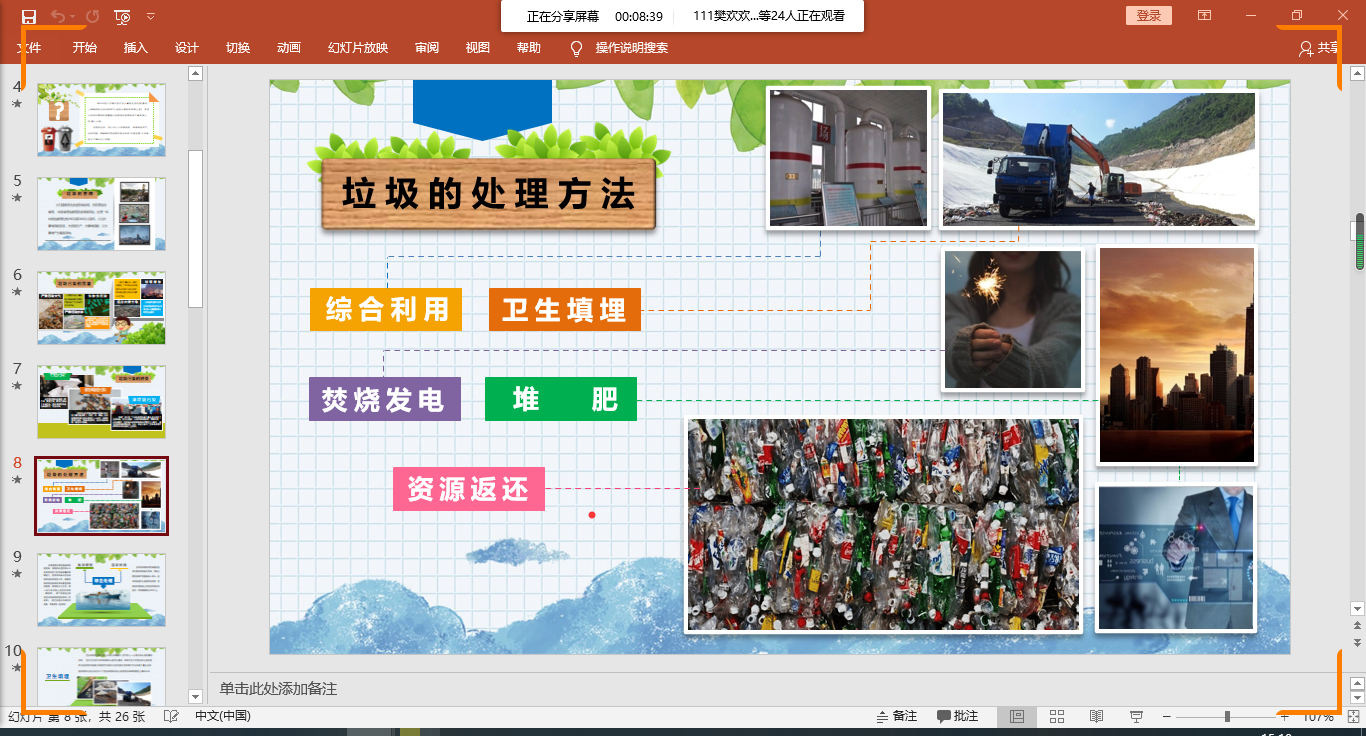
Task: Open the undo history dropdown arrow
Action: coord(73,16)
